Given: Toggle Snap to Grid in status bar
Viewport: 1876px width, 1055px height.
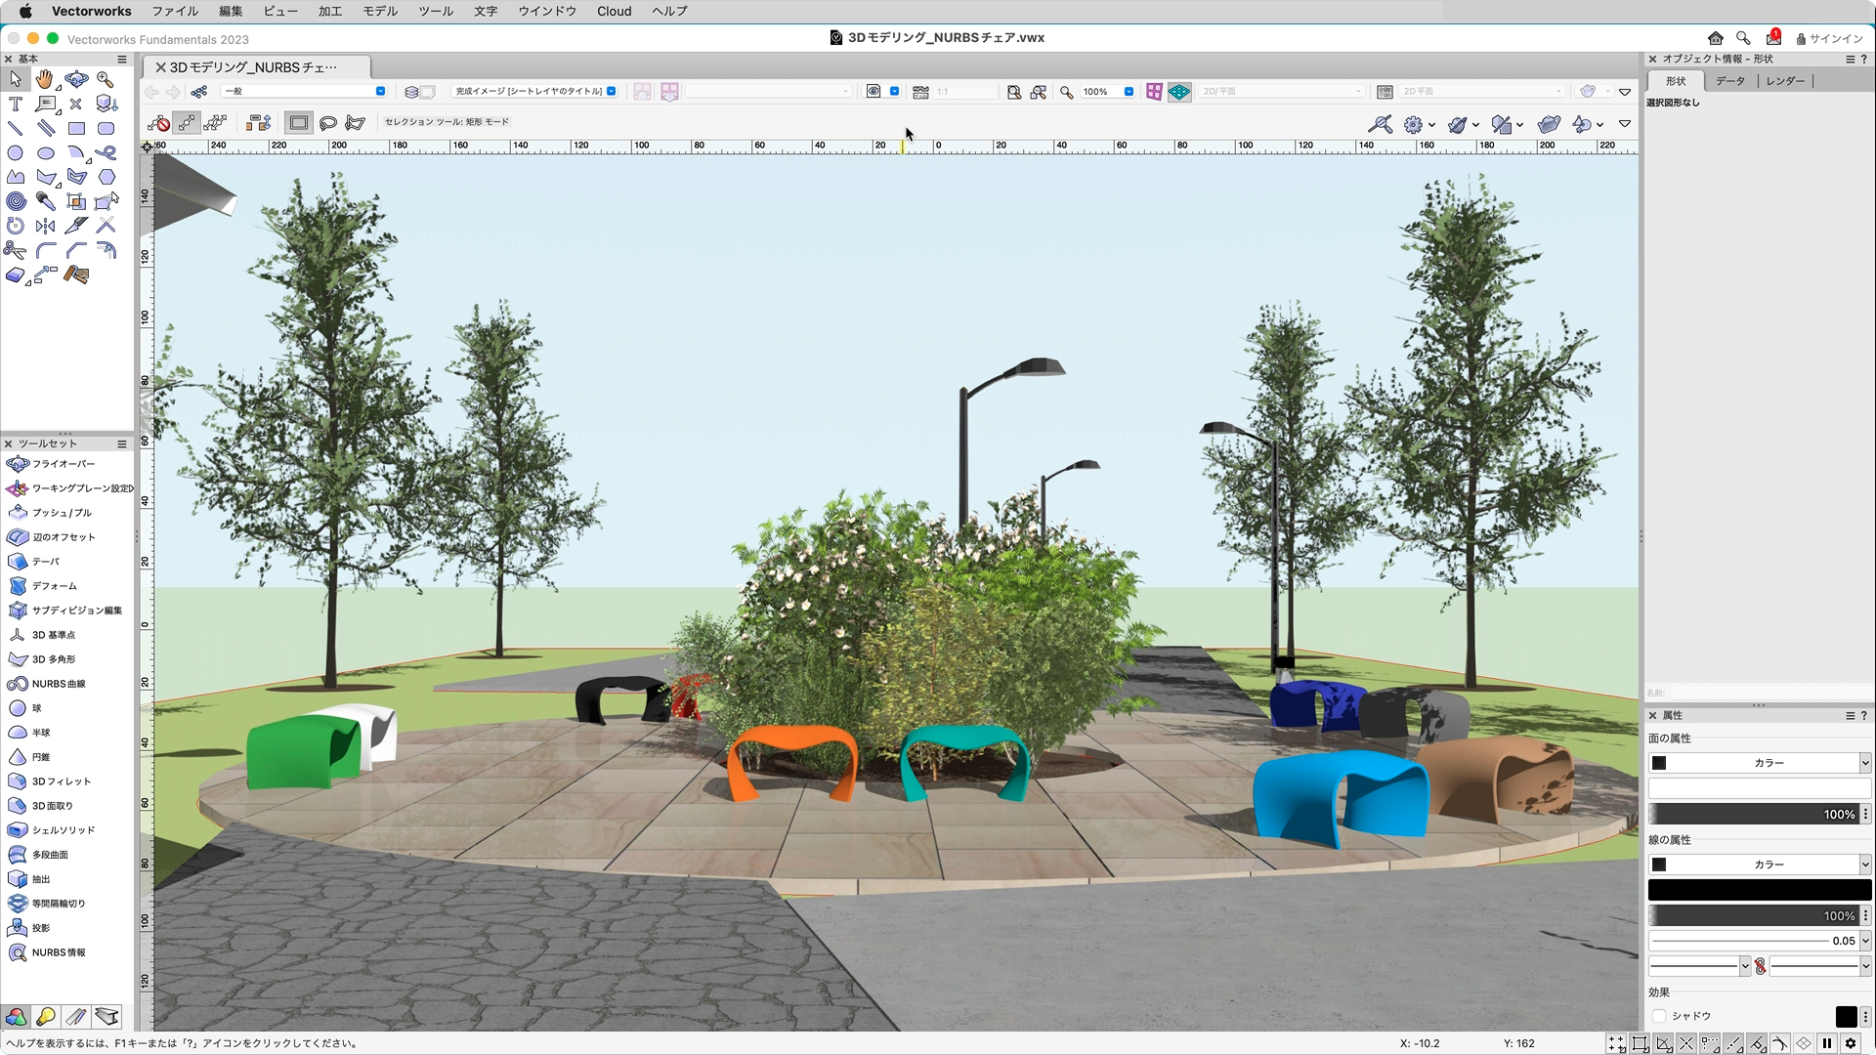Looking at the screenshot, I should [x=1616, y=1043].
